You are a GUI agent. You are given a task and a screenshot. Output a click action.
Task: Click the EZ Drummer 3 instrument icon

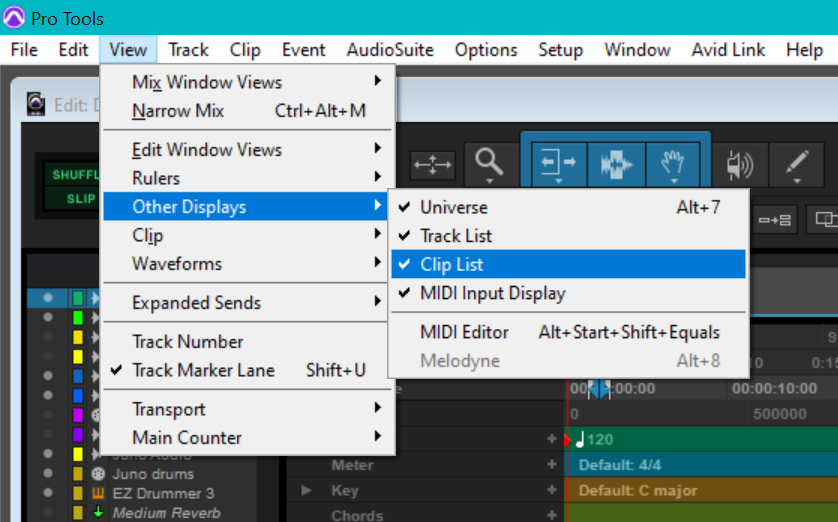98,493
